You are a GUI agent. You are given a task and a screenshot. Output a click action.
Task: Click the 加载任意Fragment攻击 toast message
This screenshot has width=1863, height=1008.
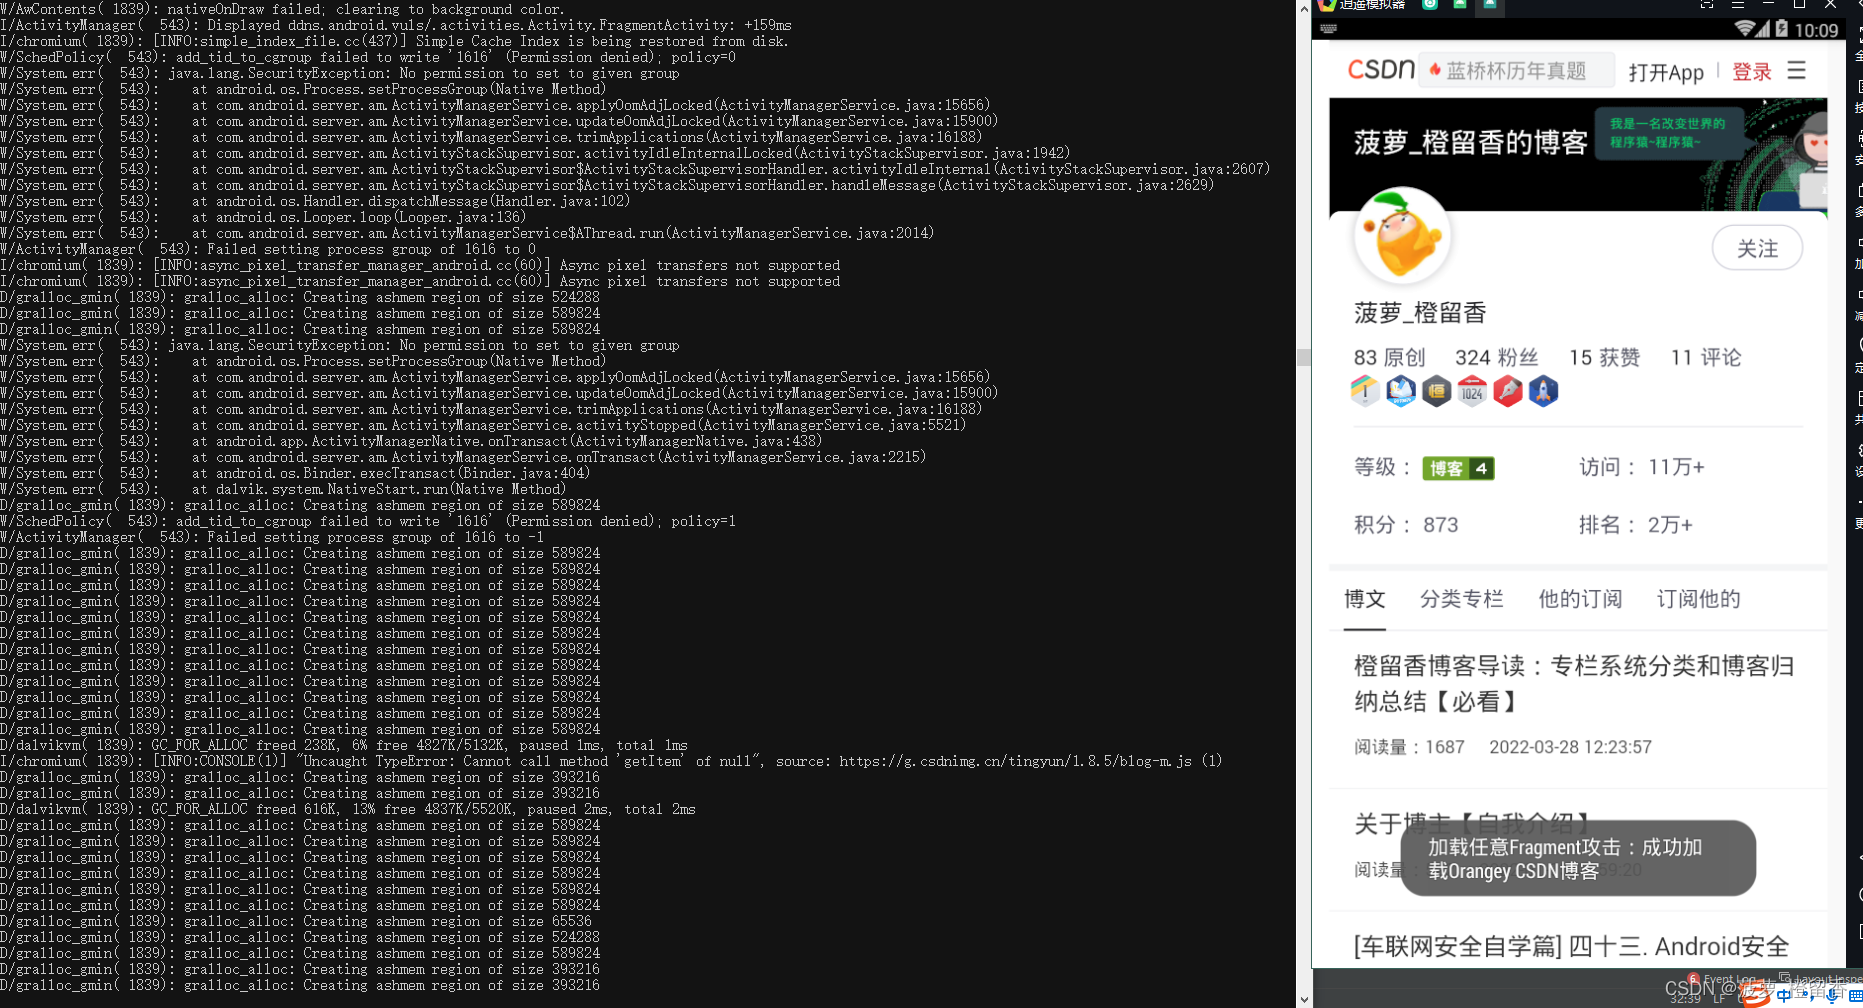[1578, 859]
